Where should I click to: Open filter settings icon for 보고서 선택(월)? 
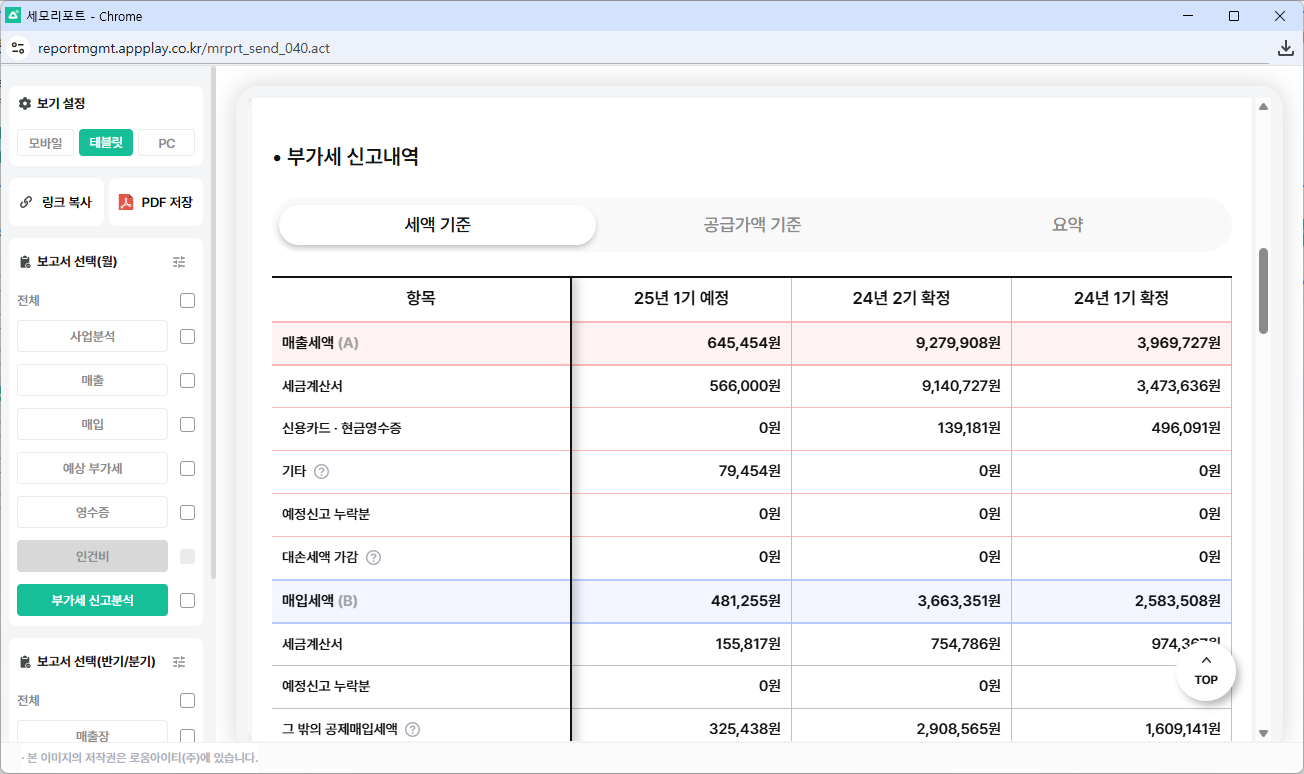[179, 262]
